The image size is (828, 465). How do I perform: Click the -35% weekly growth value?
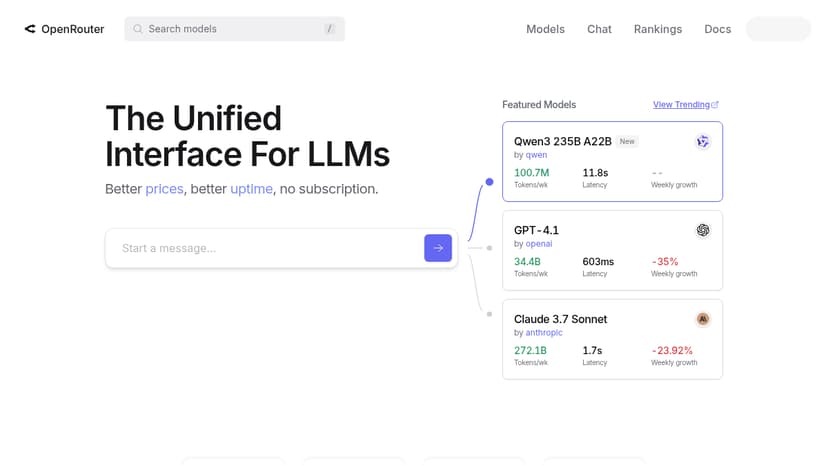point(664,261)
